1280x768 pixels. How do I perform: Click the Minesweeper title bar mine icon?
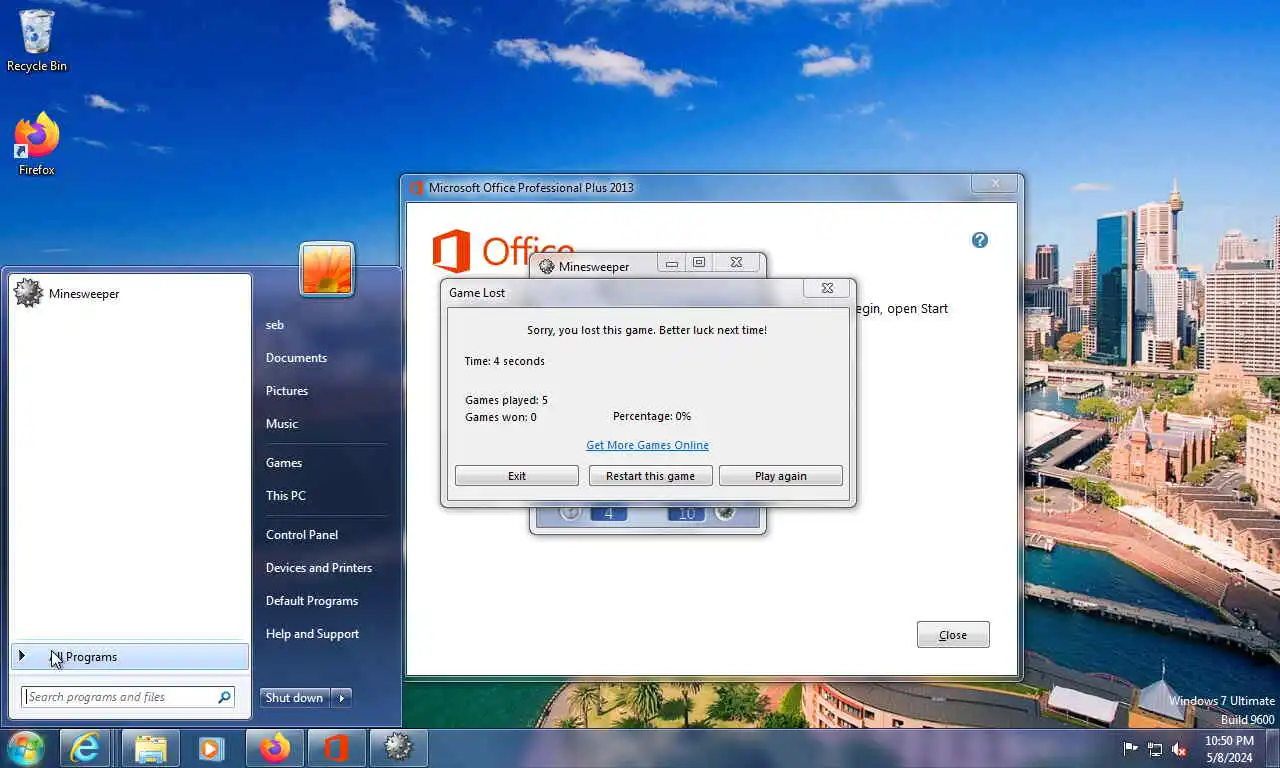pyautogui.click(x=546, y=267)
